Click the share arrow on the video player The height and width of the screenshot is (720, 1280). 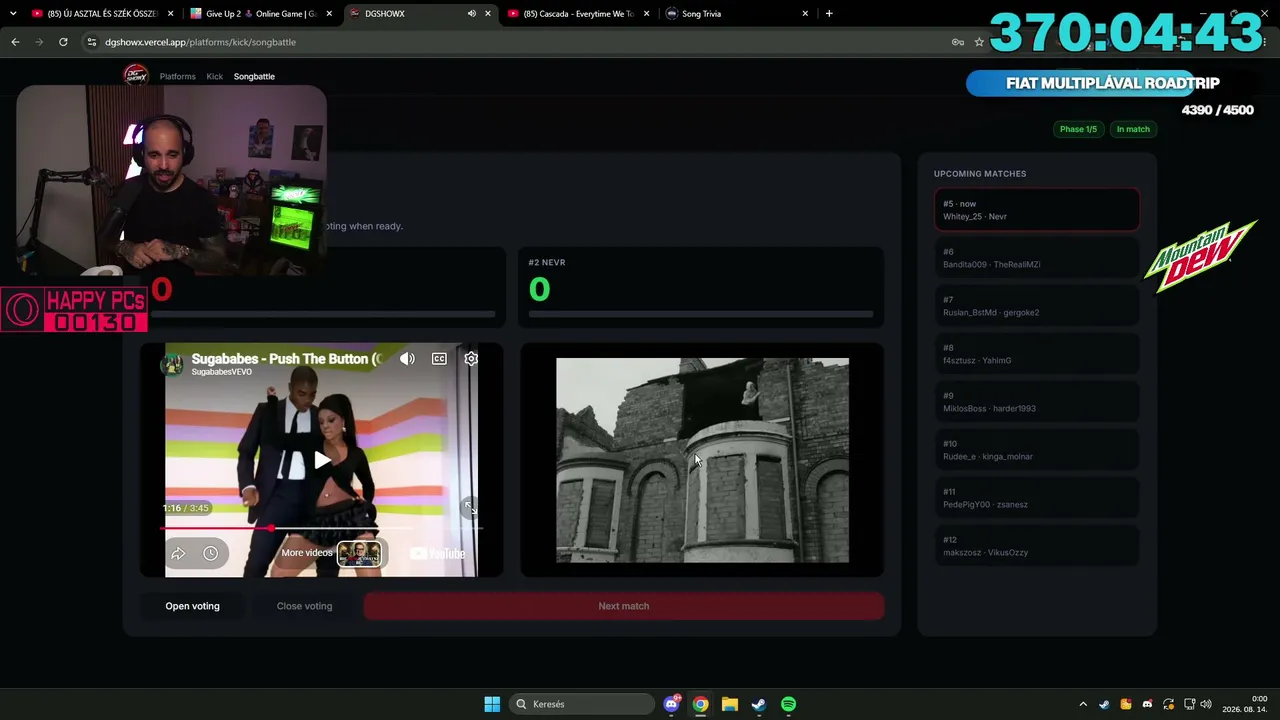(x=178, y=553)
